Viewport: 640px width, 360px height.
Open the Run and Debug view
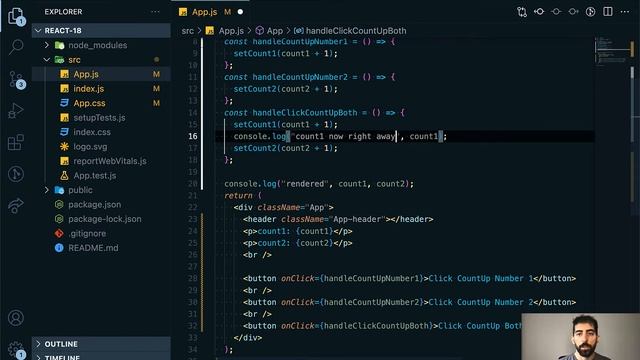(16, 111)
